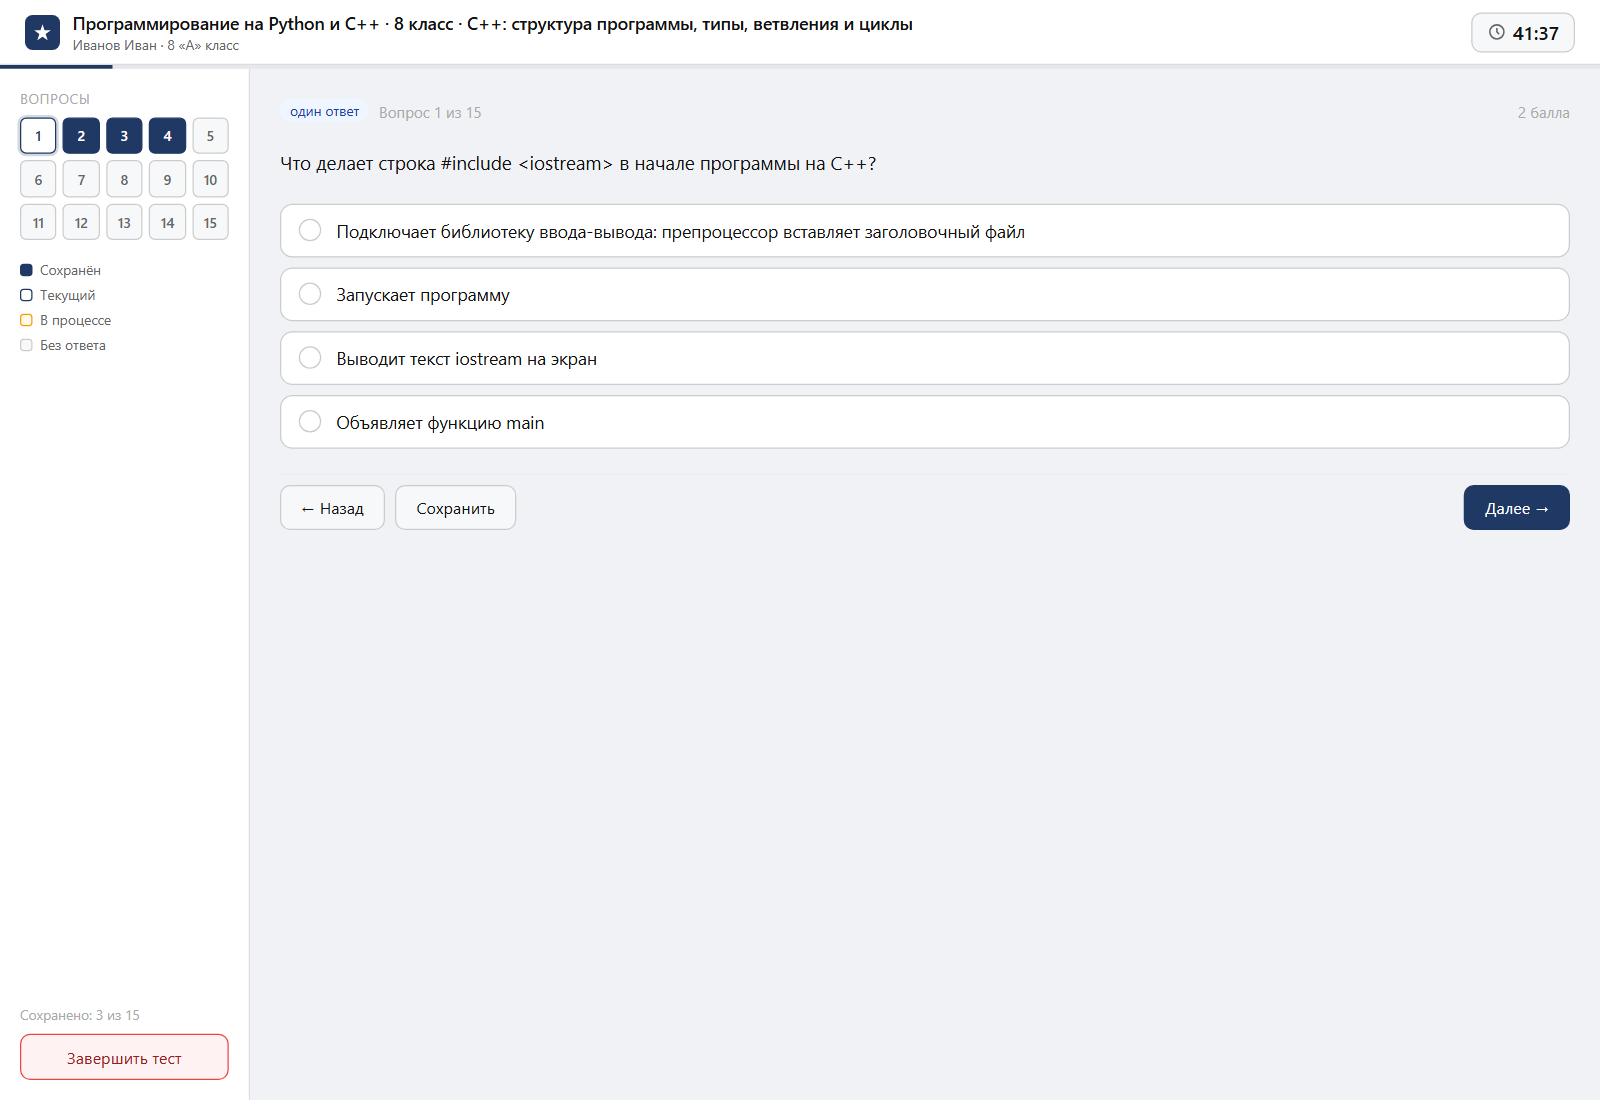Image resolution: width=1600 pixels, height=1100 pixels.
Task: Navigate to question 15
Action: [x=210, y=223]
